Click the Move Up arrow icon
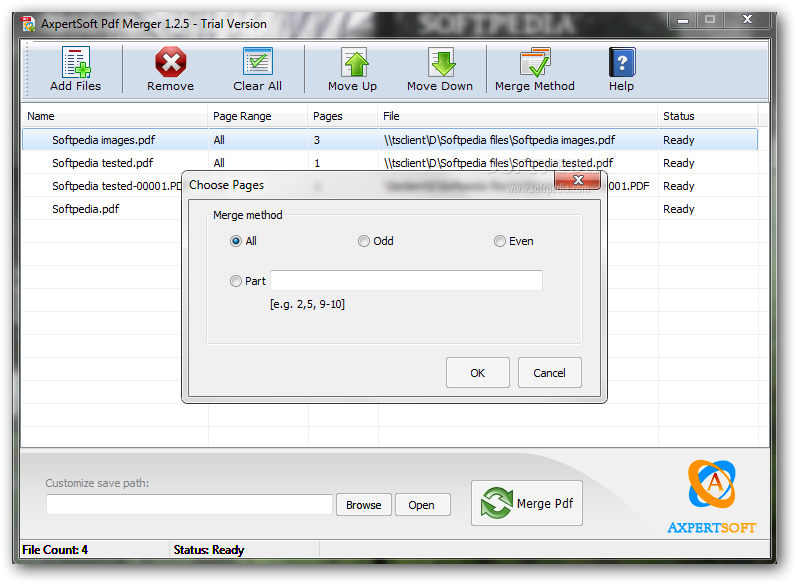The height and width of the screenshot is (584, 797). click(x=356, y=63)
